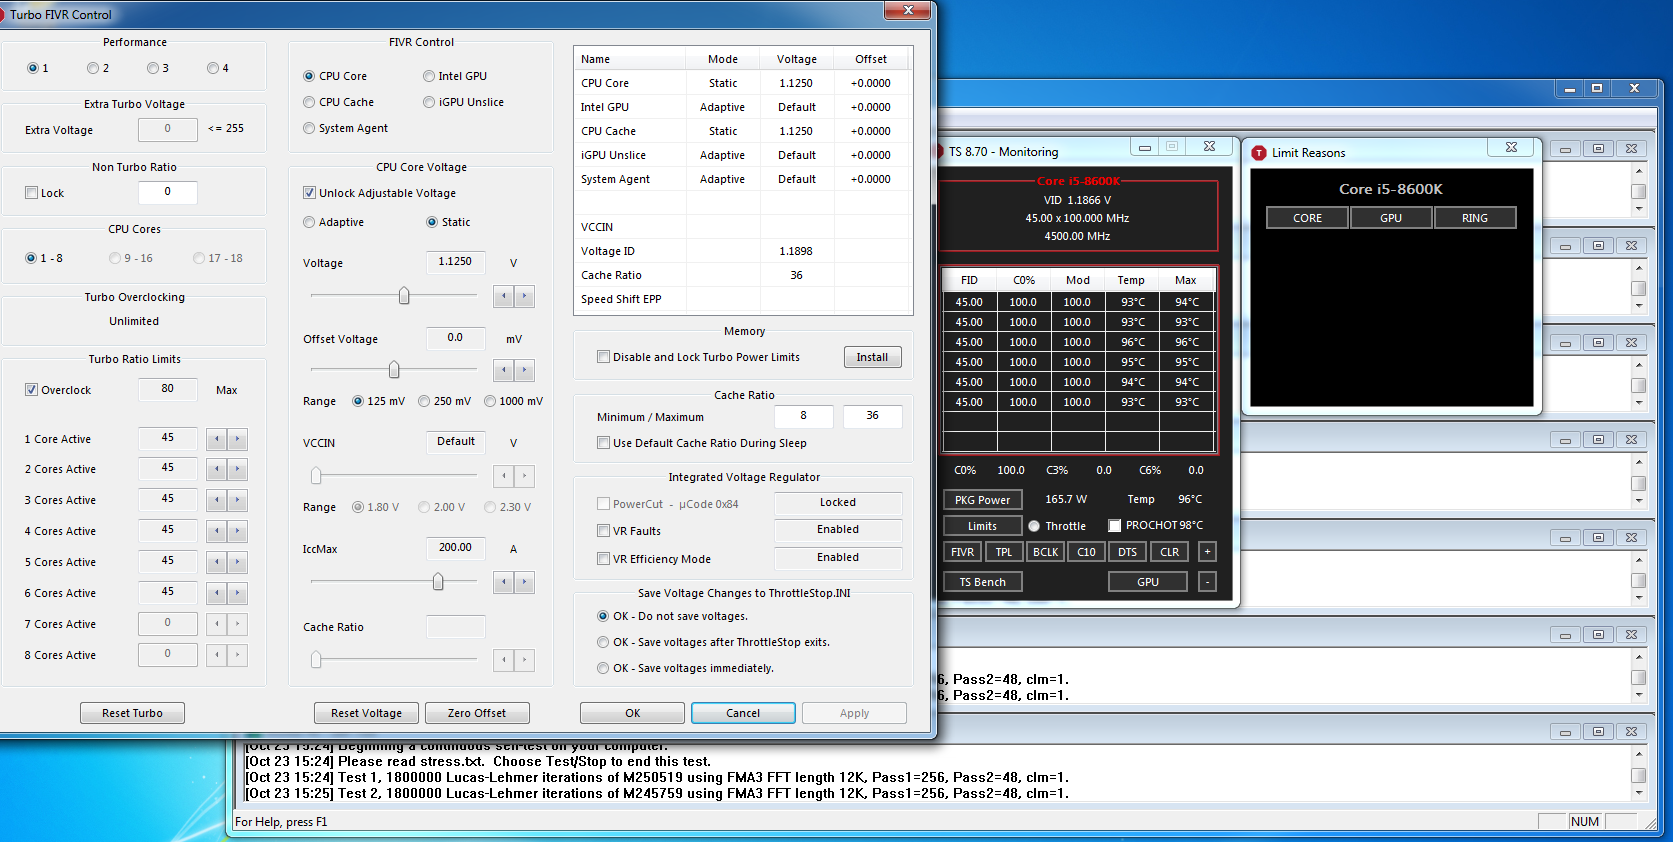Increase 6 Cores Active ratio arrow
The image size is (1673, 842).
click(237, 593)
